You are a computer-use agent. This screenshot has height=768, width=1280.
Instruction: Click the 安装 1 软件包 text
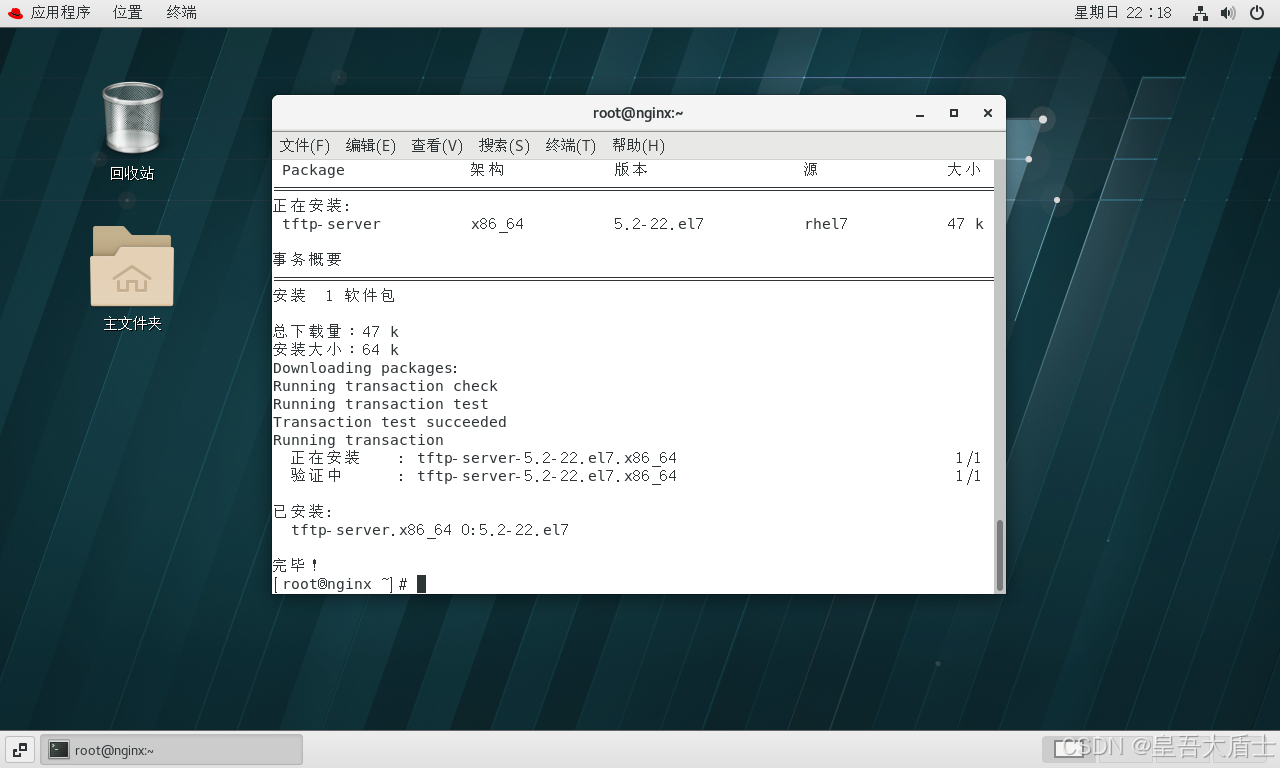click(x=334, y=296)
